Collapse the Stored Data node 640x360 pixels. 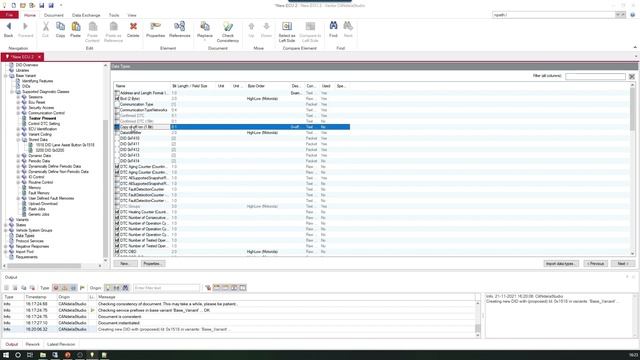click(x=18, y=140)
